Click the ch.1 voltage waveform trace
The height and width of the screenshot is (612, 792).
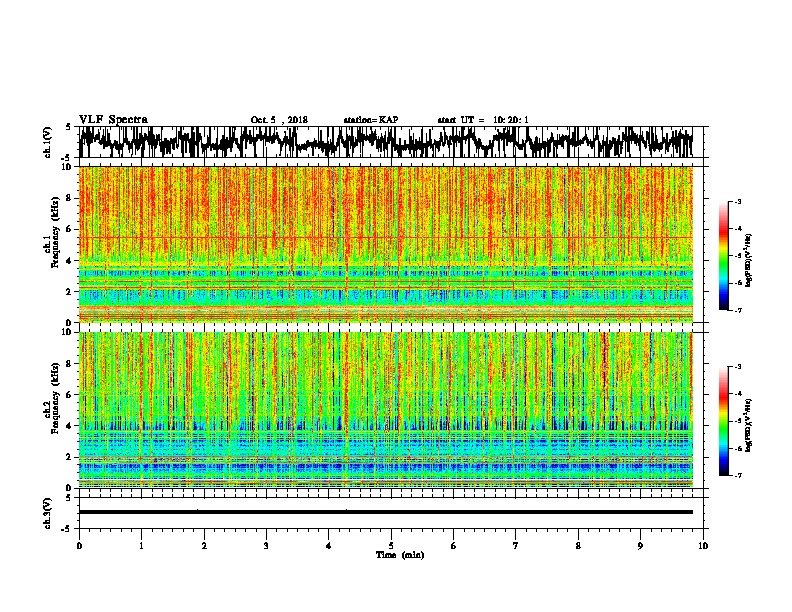point(385,142)
